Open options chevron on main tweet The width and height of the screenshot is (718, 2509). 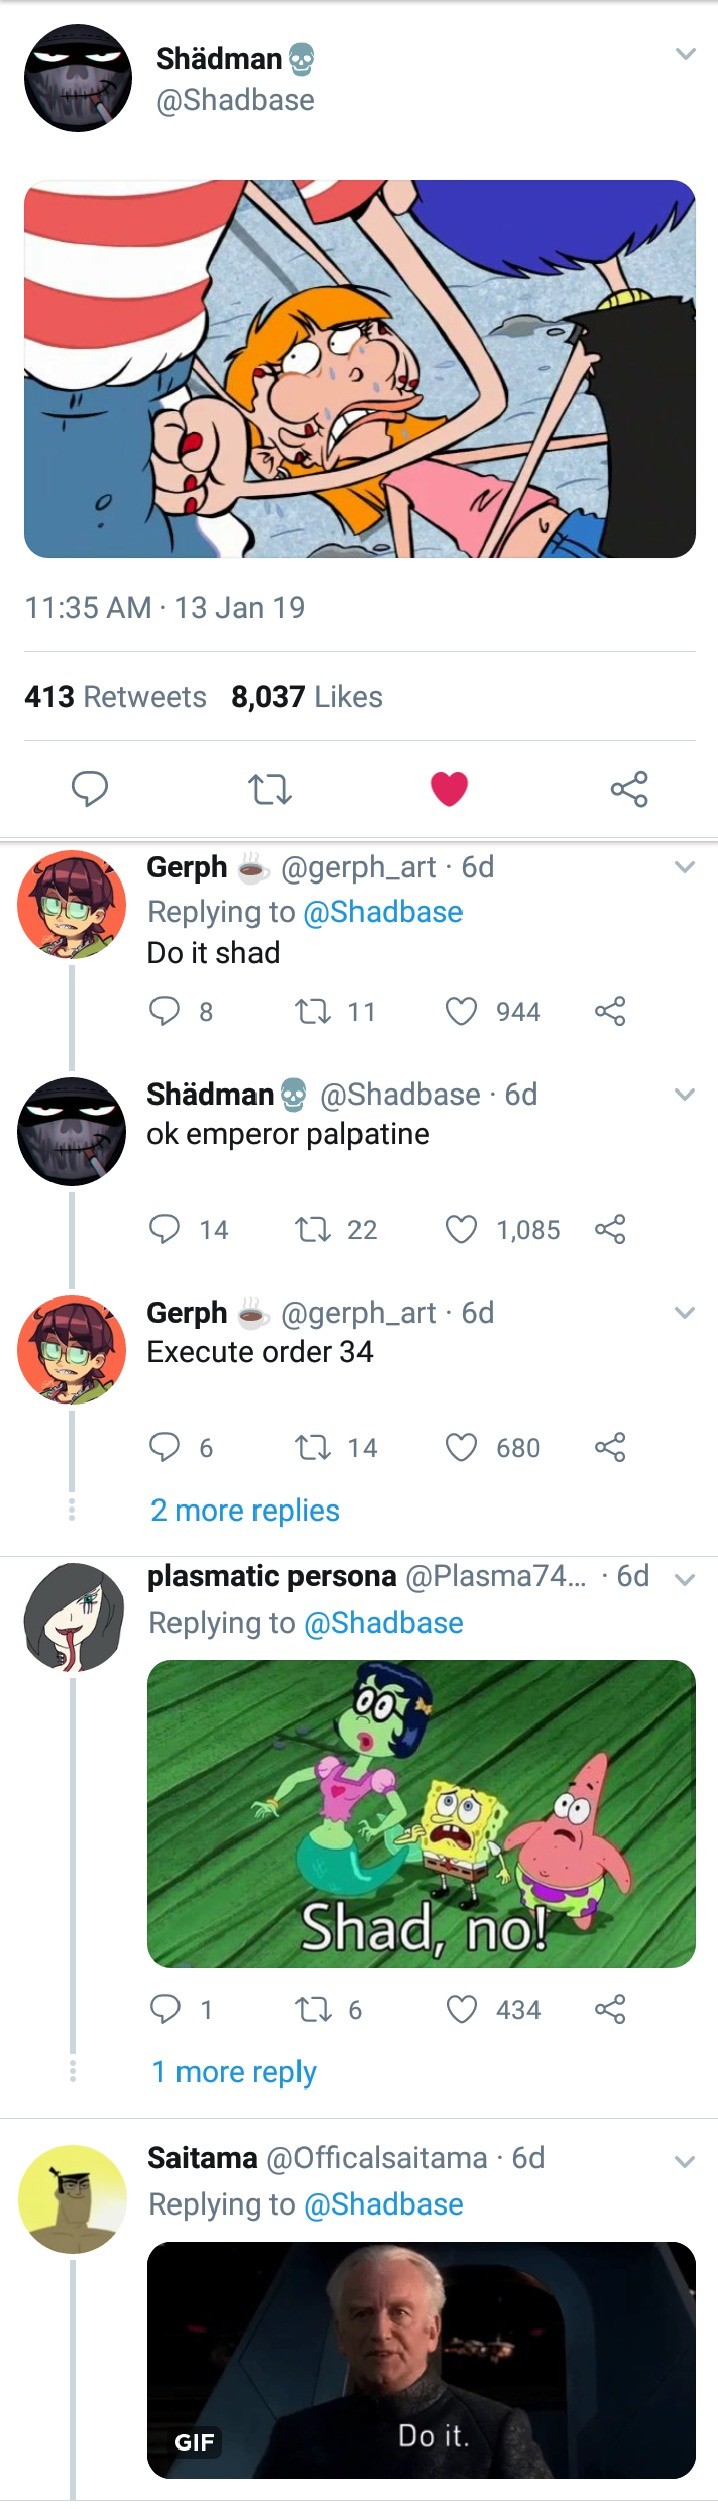(685, 54)
